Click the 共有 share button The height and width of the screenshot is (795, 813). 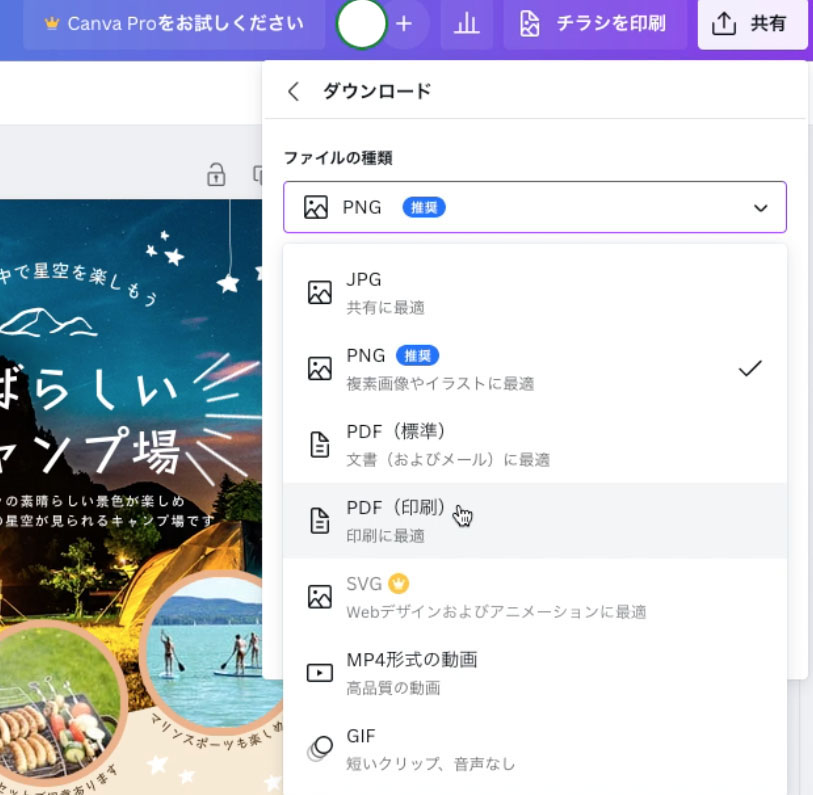click(752, 24)
